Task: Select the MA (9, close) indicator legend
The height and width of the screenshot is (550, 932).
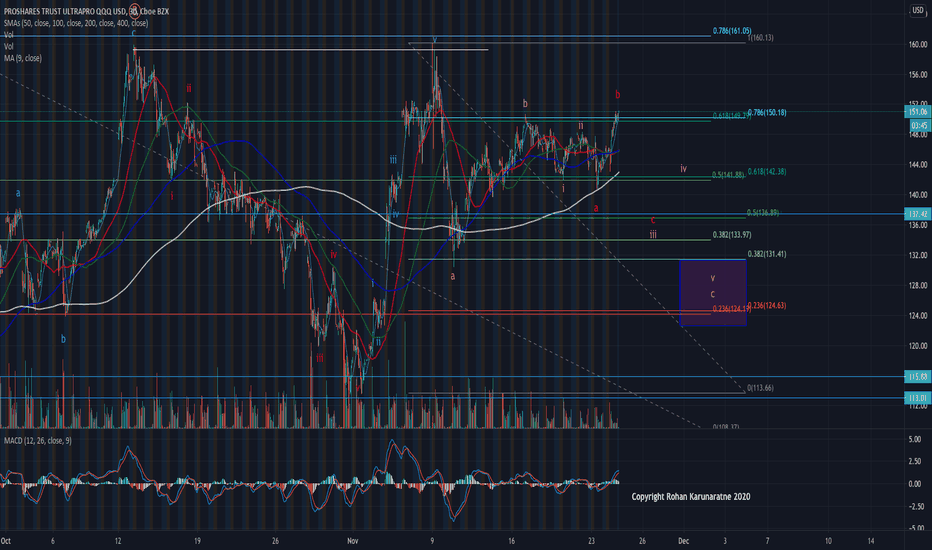Action: pyautogui.click(x=23, y=58)
